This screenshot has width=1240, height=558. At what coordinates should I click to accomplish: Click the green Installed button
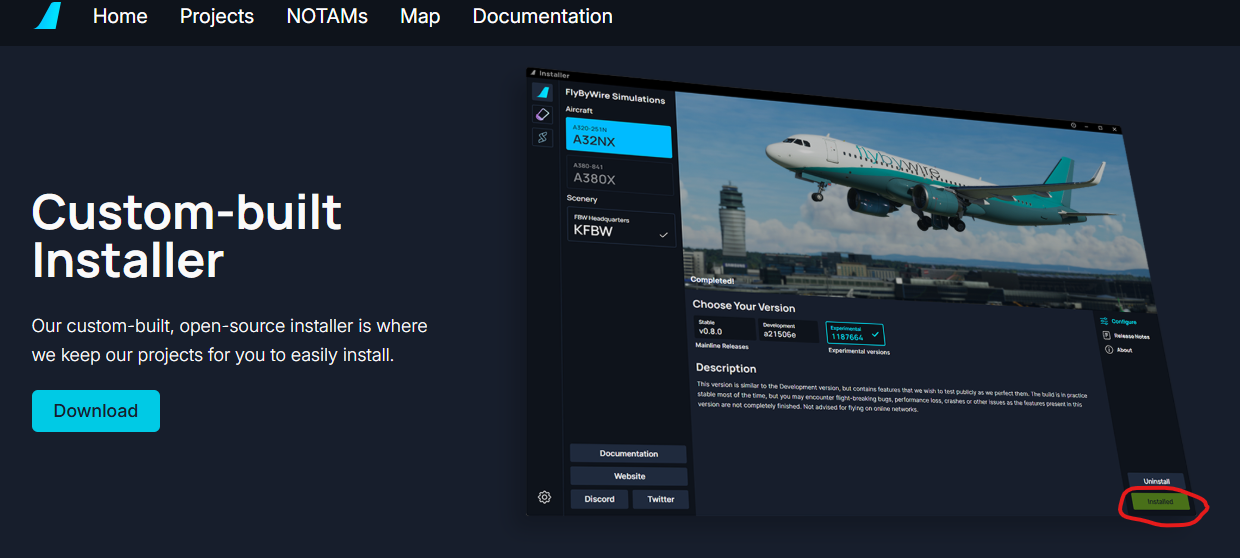[1160, 501]
